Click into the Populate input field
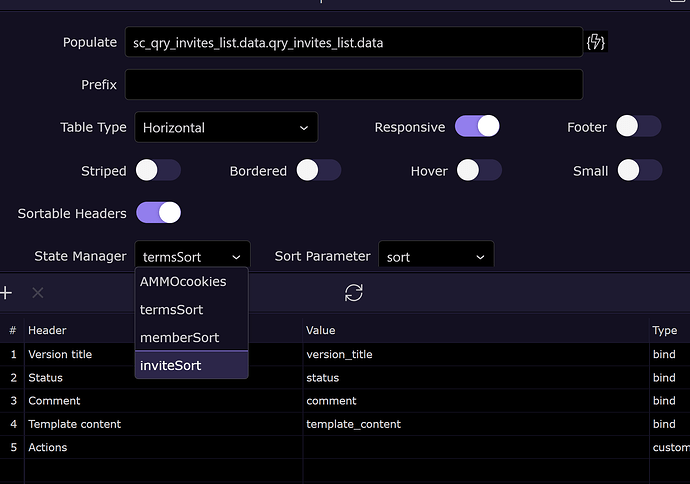This screenshot has width=690, height=484. tap(354, 42)
